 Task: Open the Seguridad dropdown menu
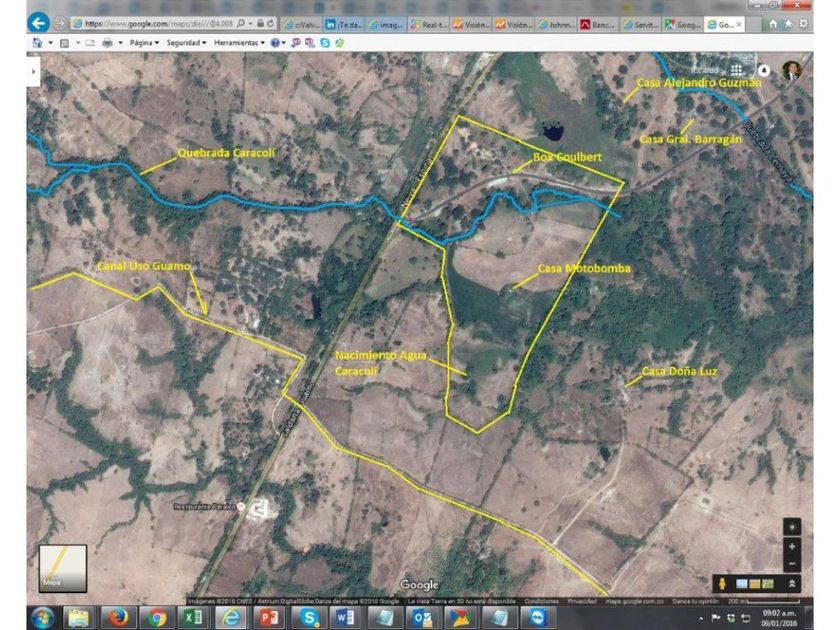click(x=186, y=43)
